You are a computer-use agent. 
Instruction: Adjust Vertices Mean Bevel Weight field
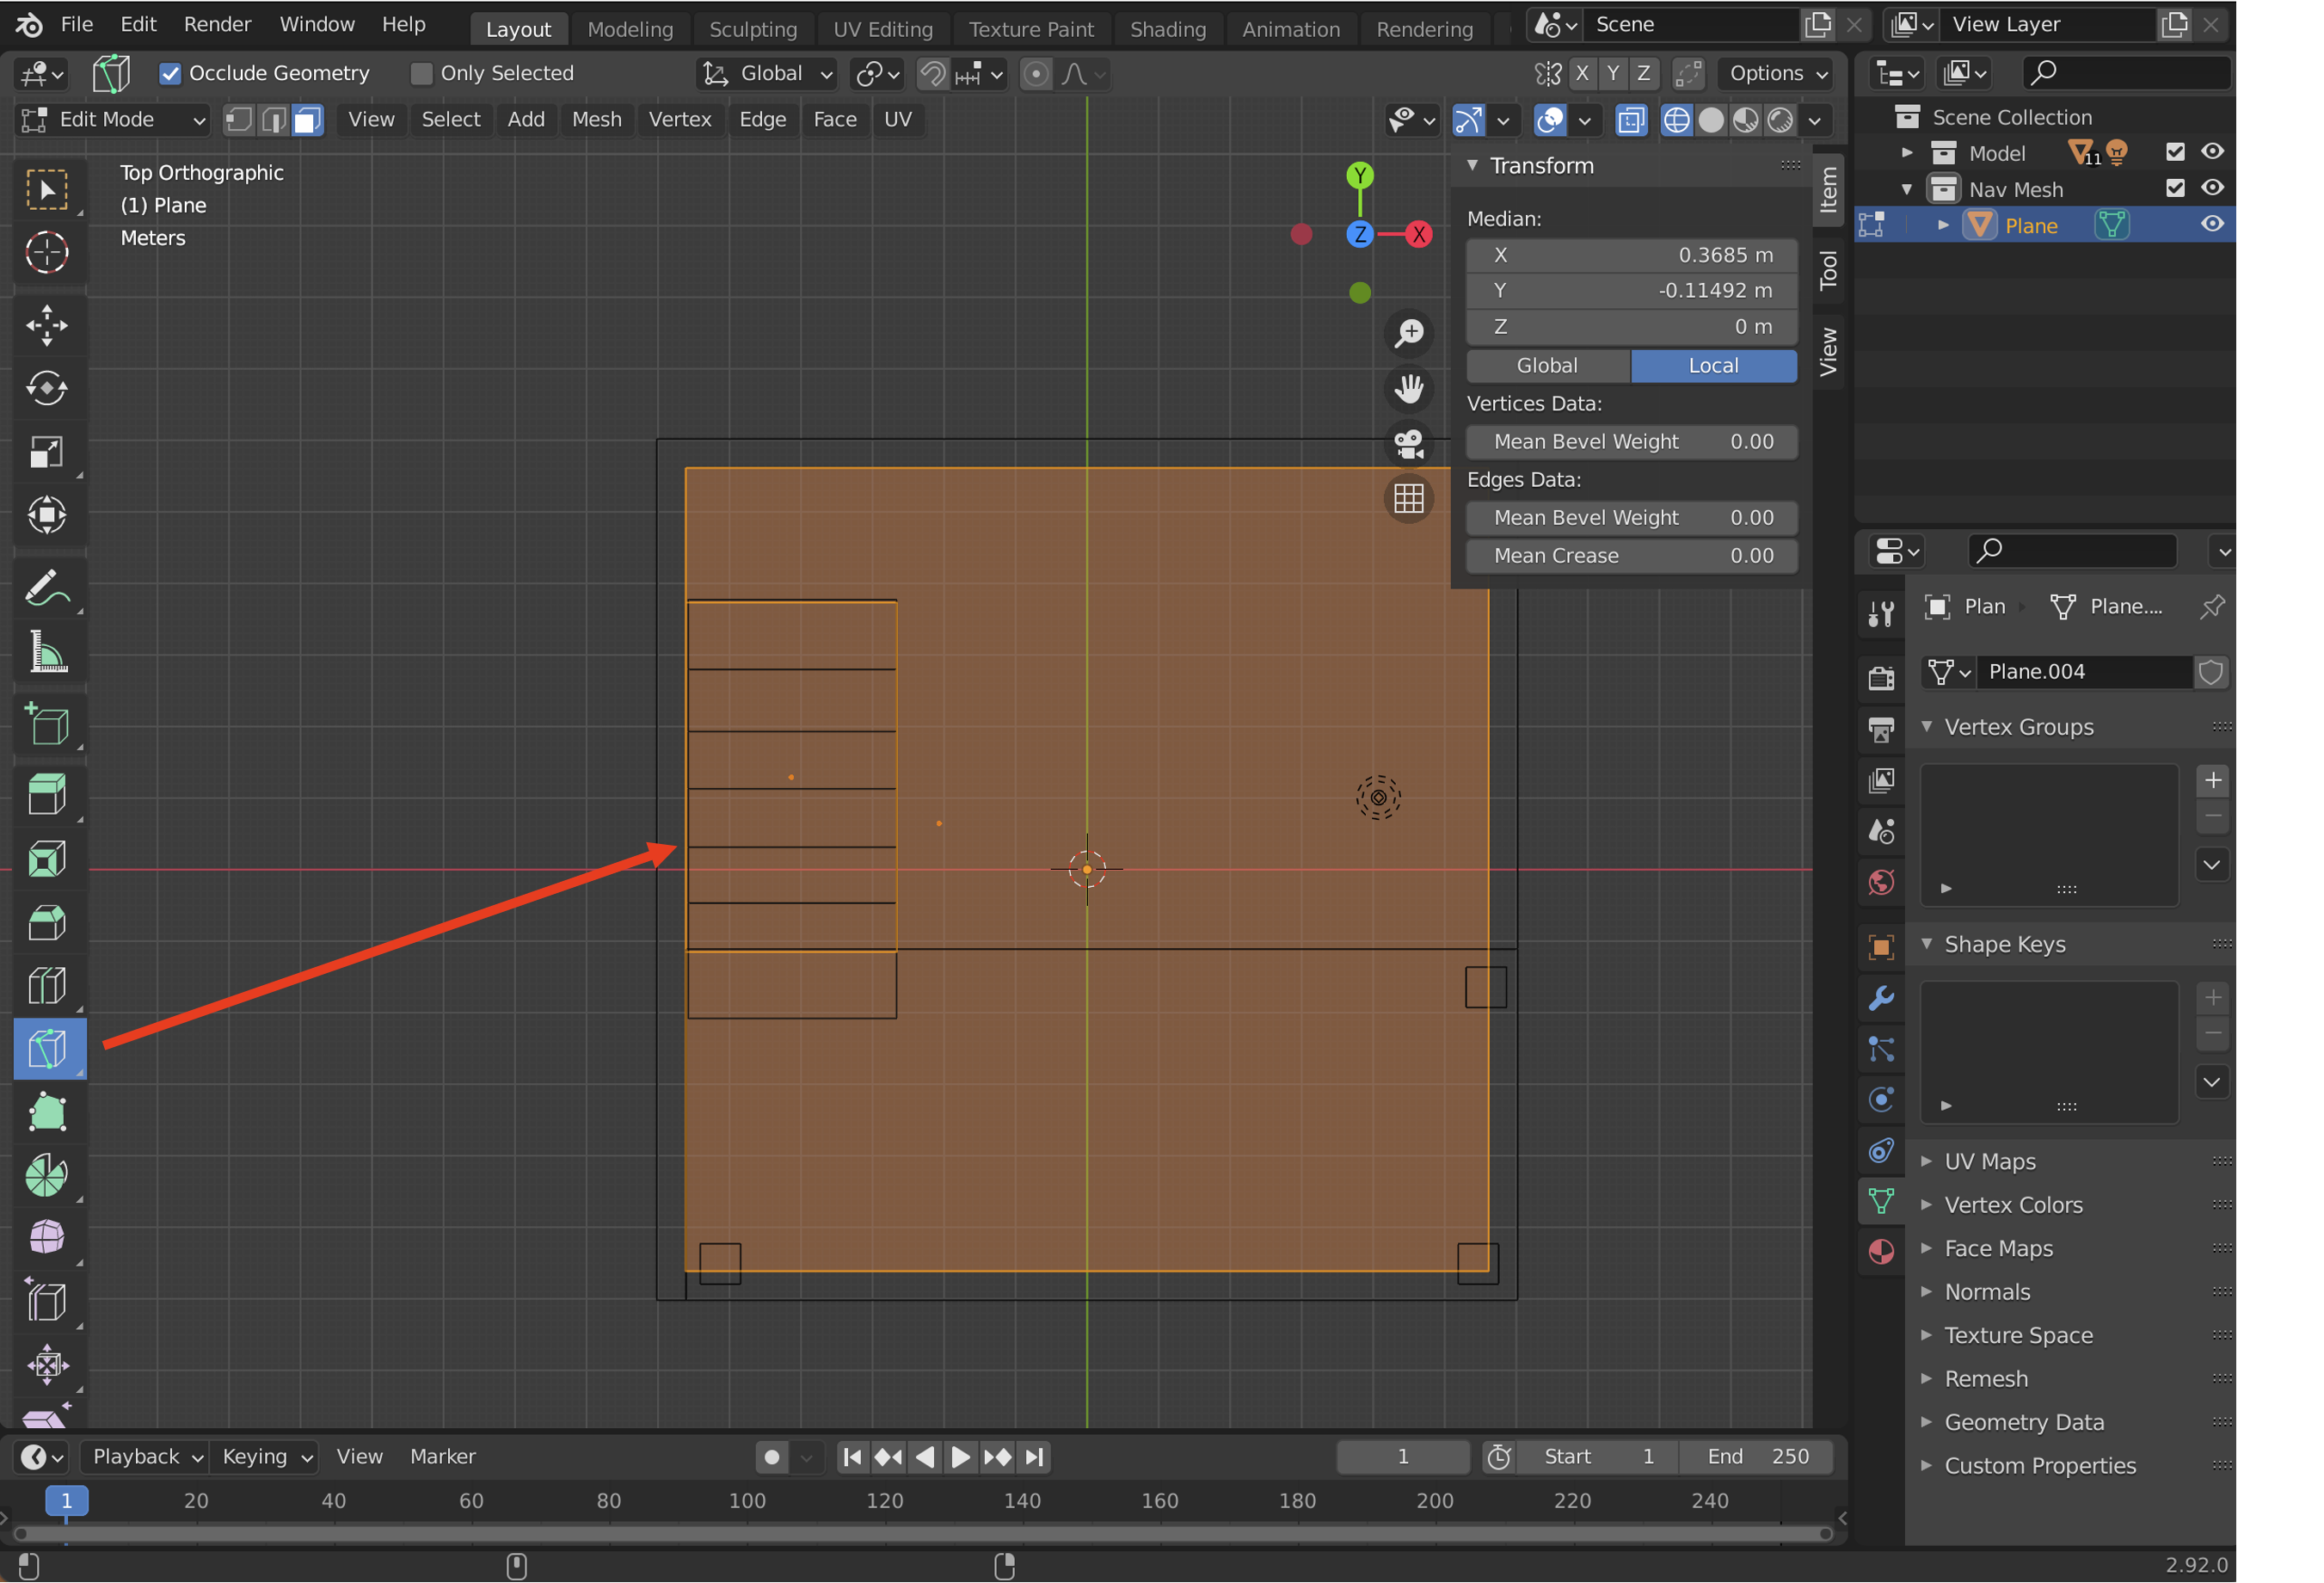(1632, 442)
